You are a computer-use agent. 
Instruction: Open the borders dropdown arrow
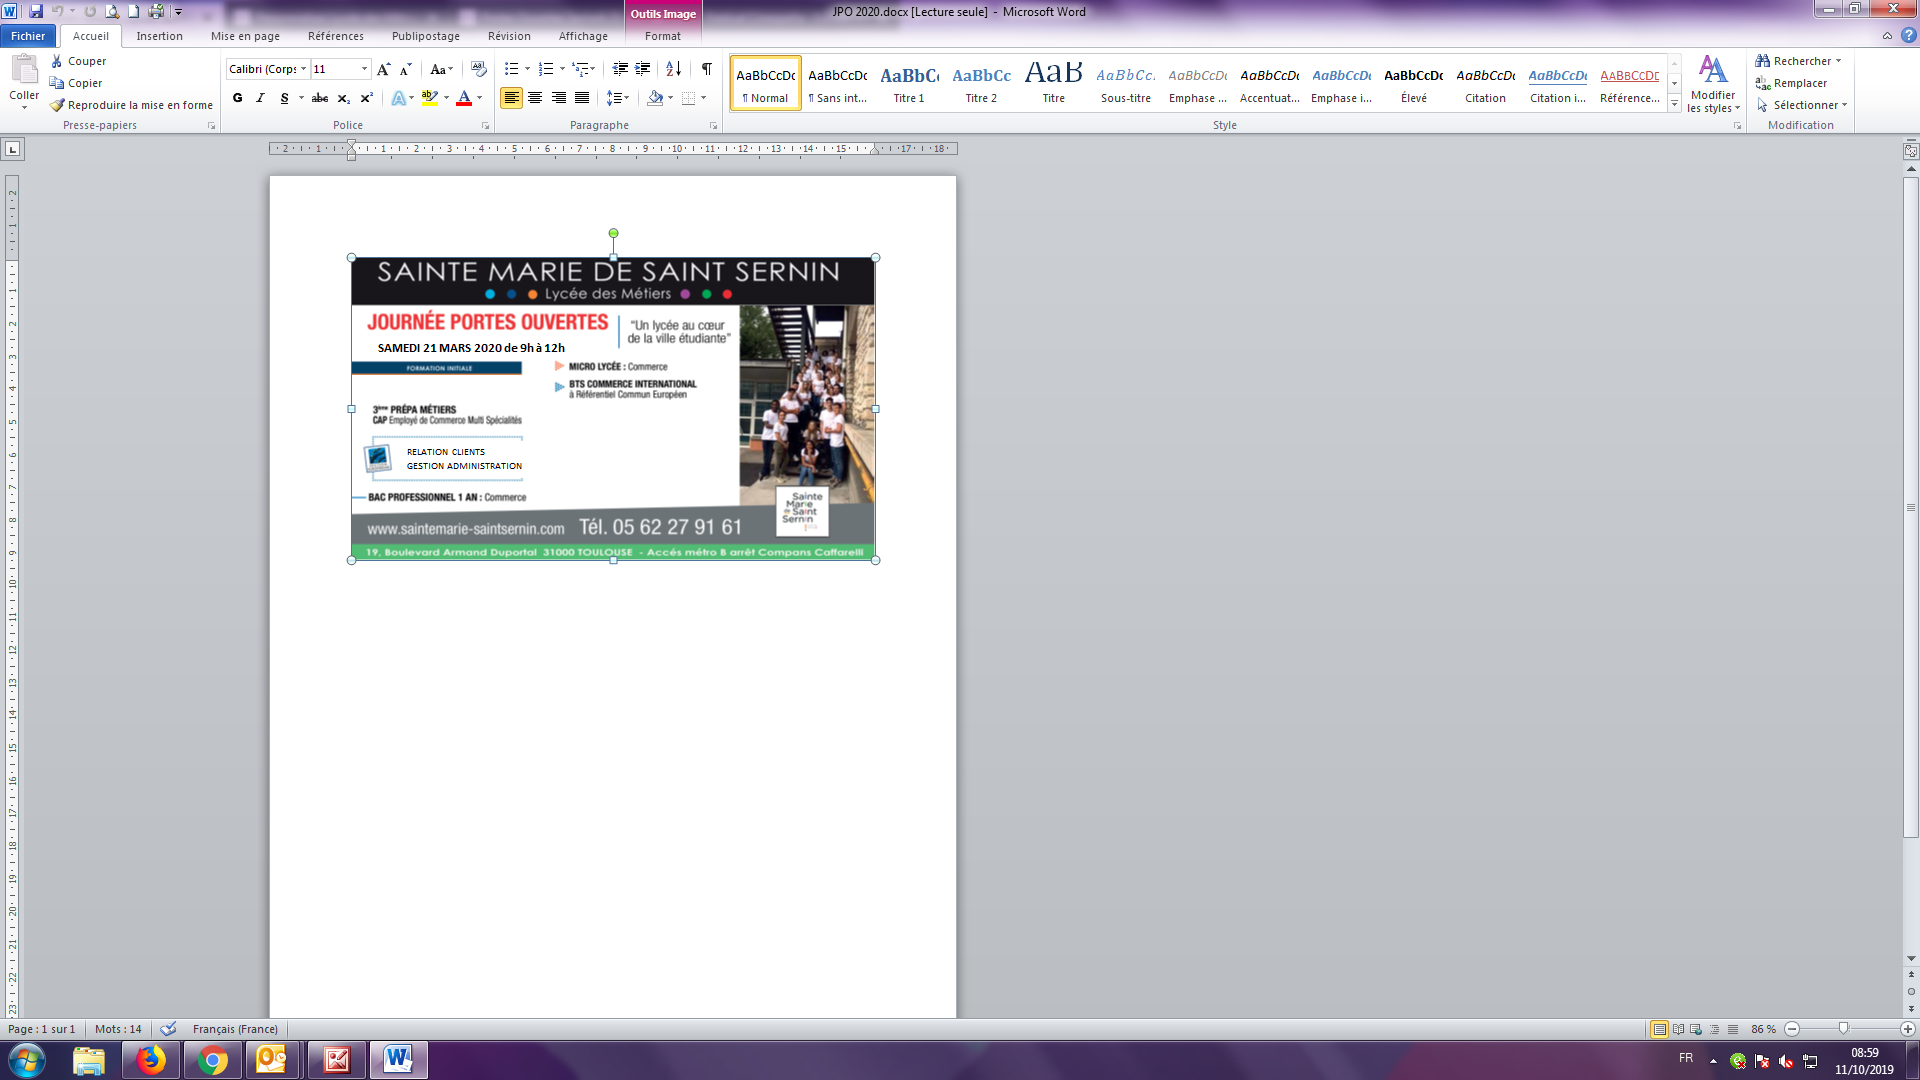(704, 98)
